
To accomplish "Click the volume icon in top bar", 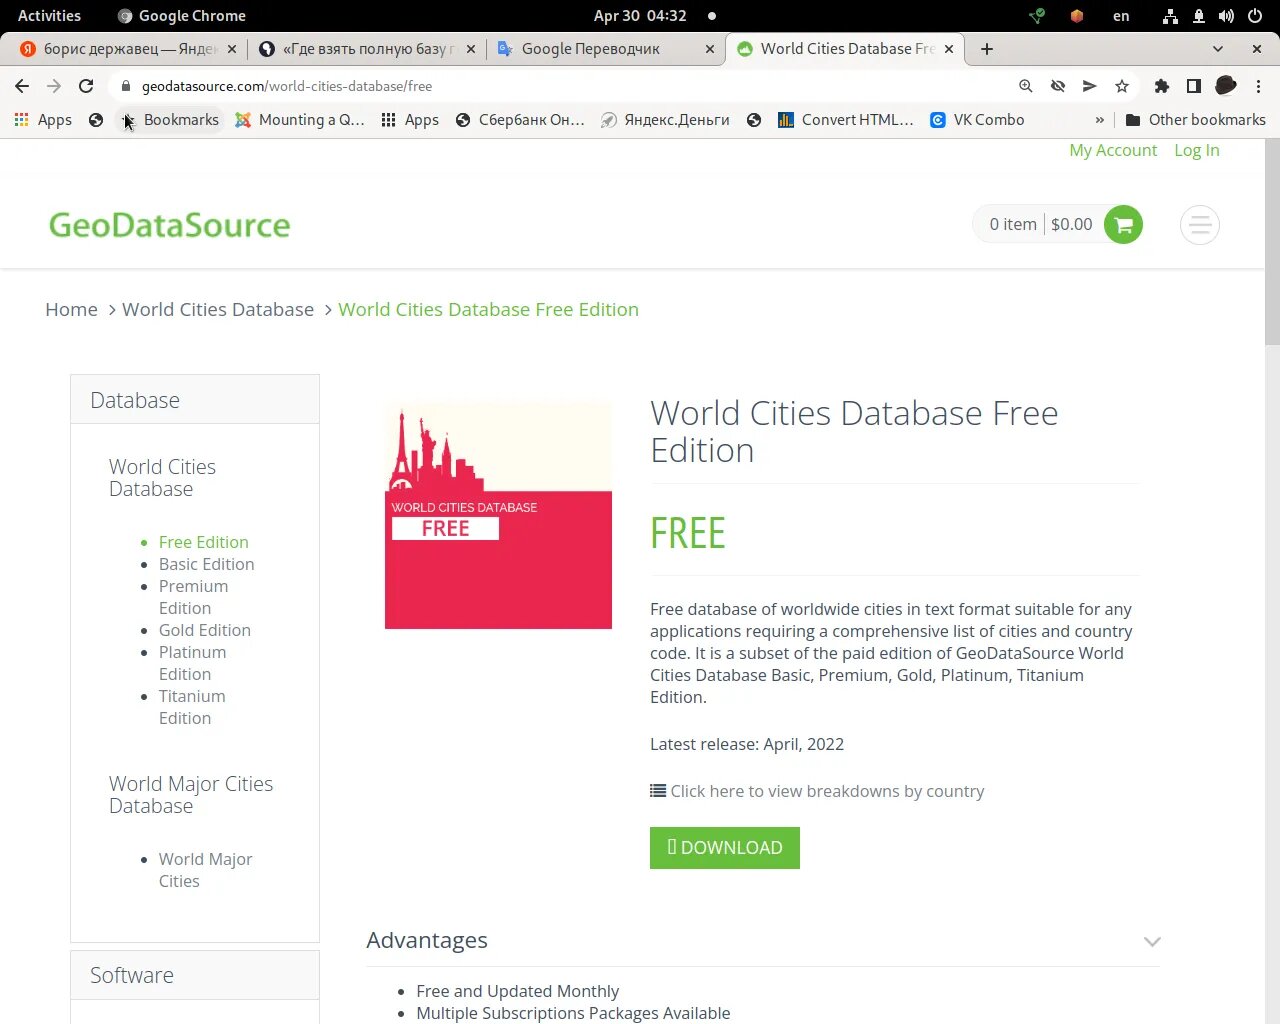I will 1226,16.
